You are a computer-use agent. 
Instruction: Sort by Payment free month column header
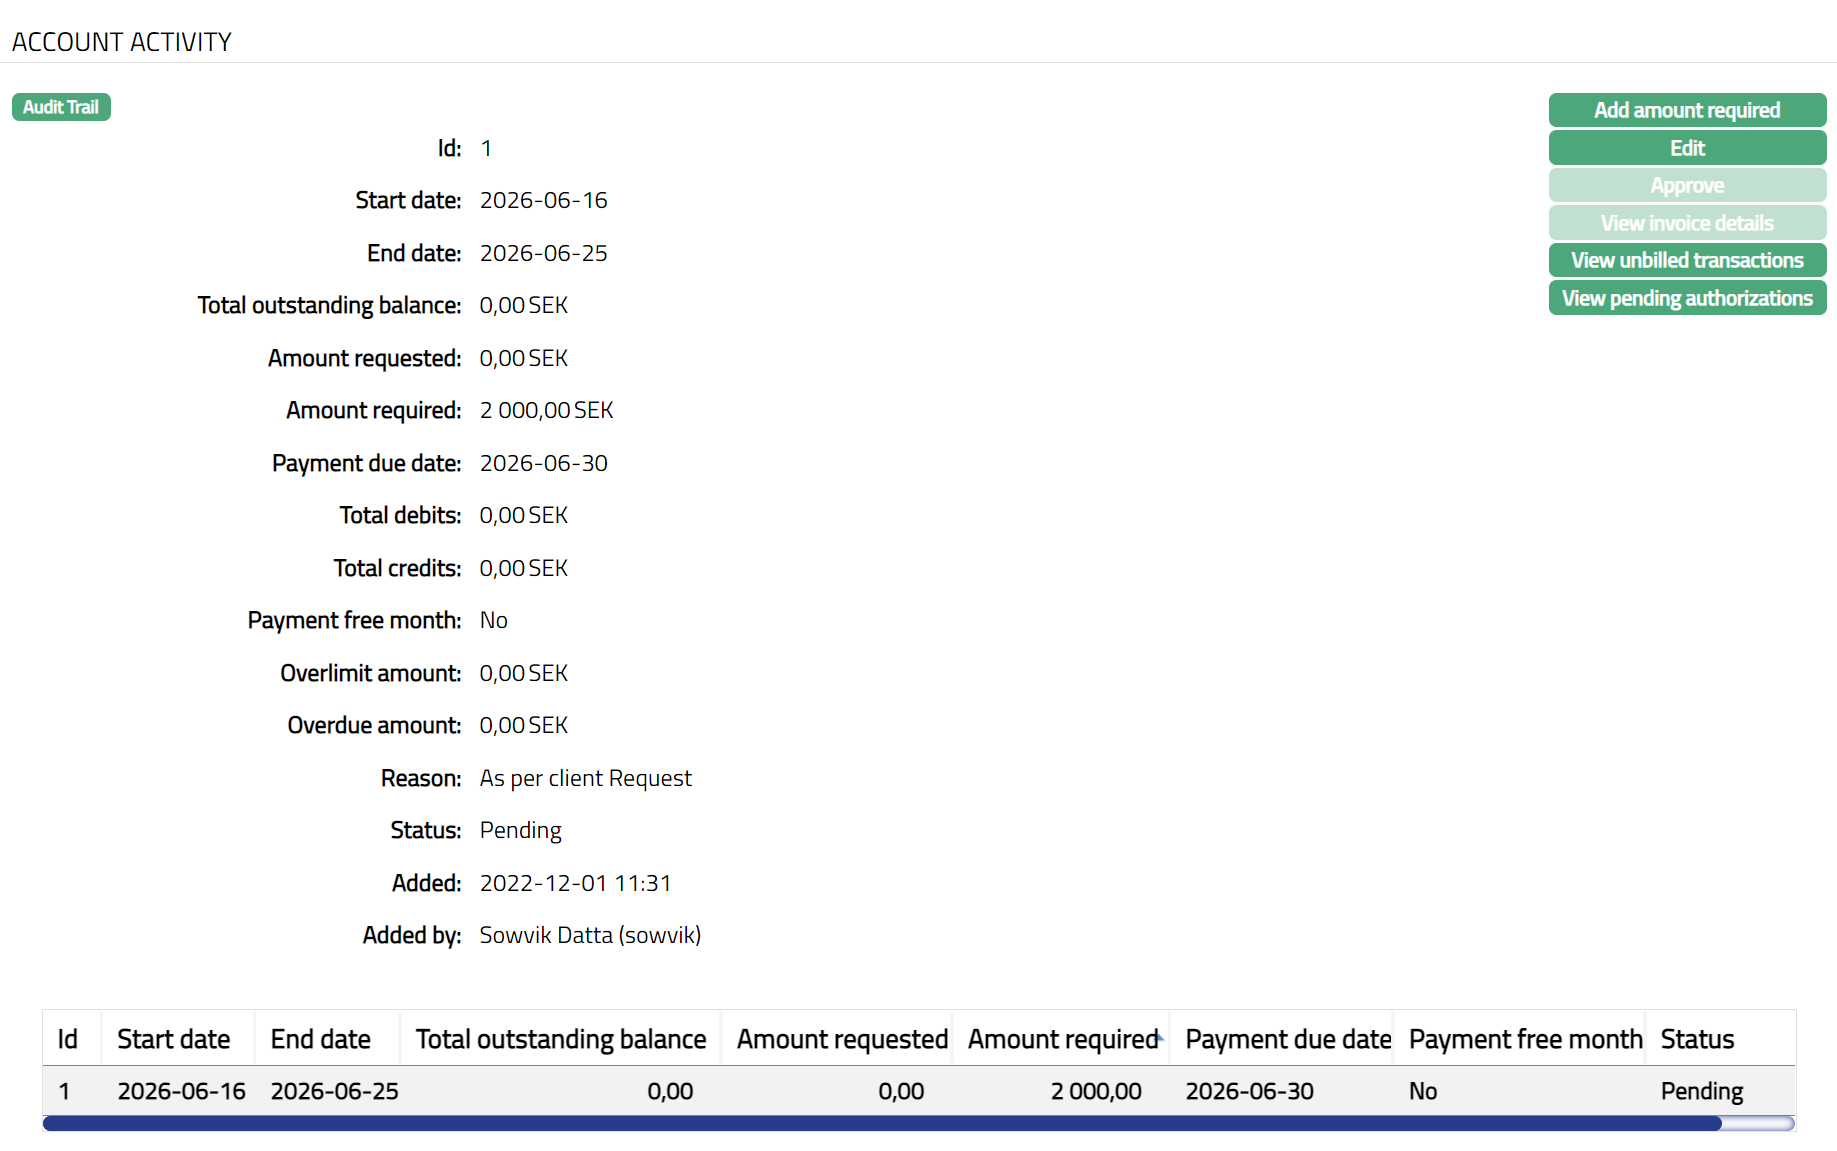click(x=1525, y=1039)
